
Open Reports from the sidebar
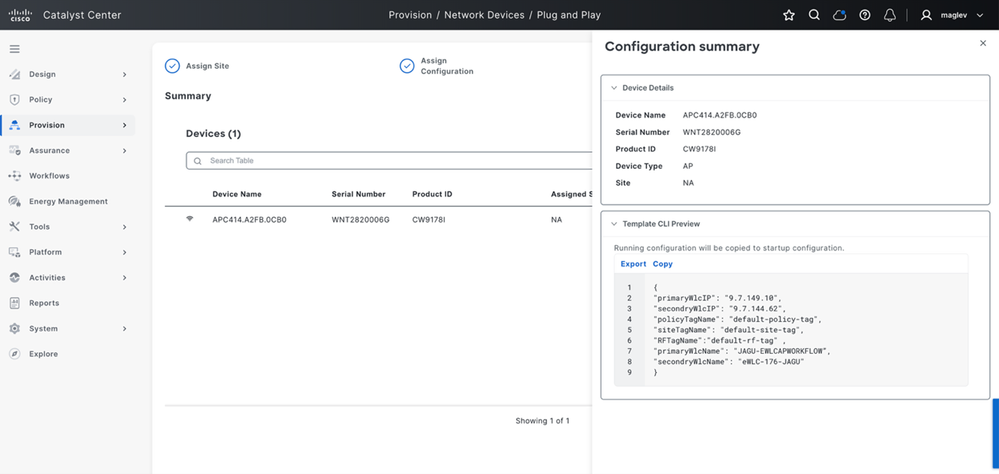44,303
